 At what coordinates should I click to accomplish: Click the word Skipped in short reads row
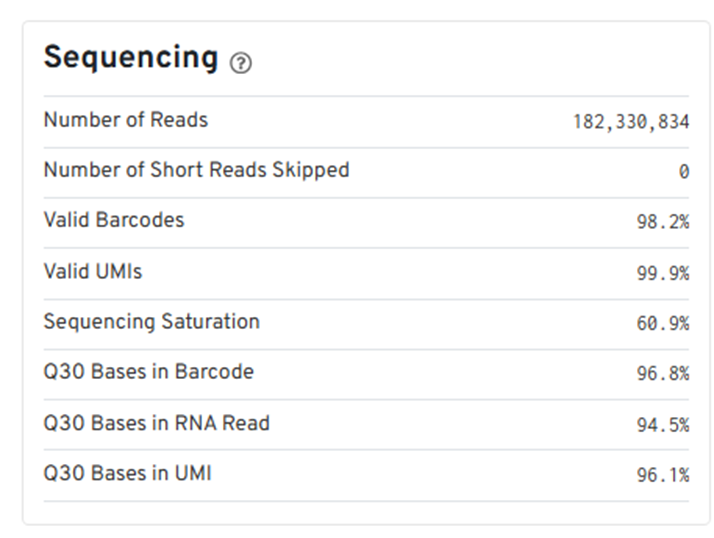311,170
